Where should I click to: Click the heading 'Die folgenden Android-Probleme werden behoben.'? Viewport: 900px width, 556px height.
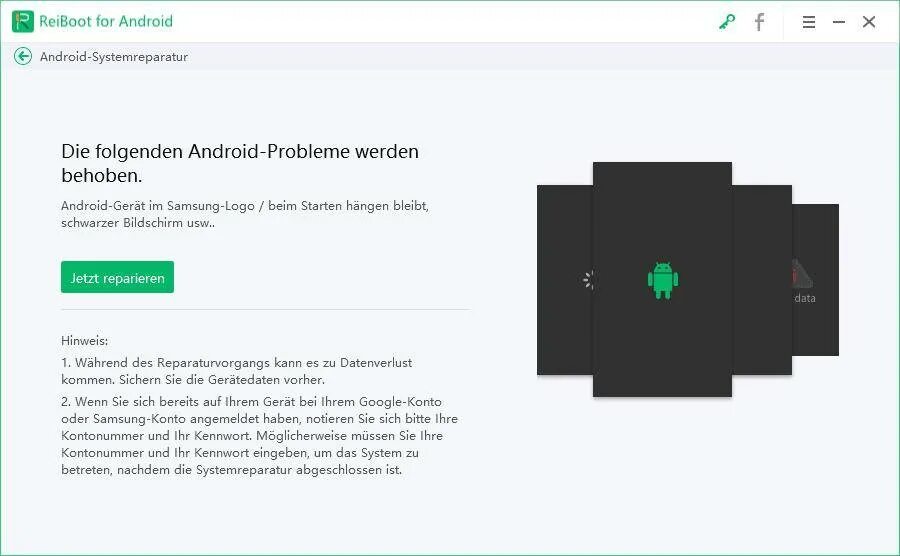click(240, 163)
